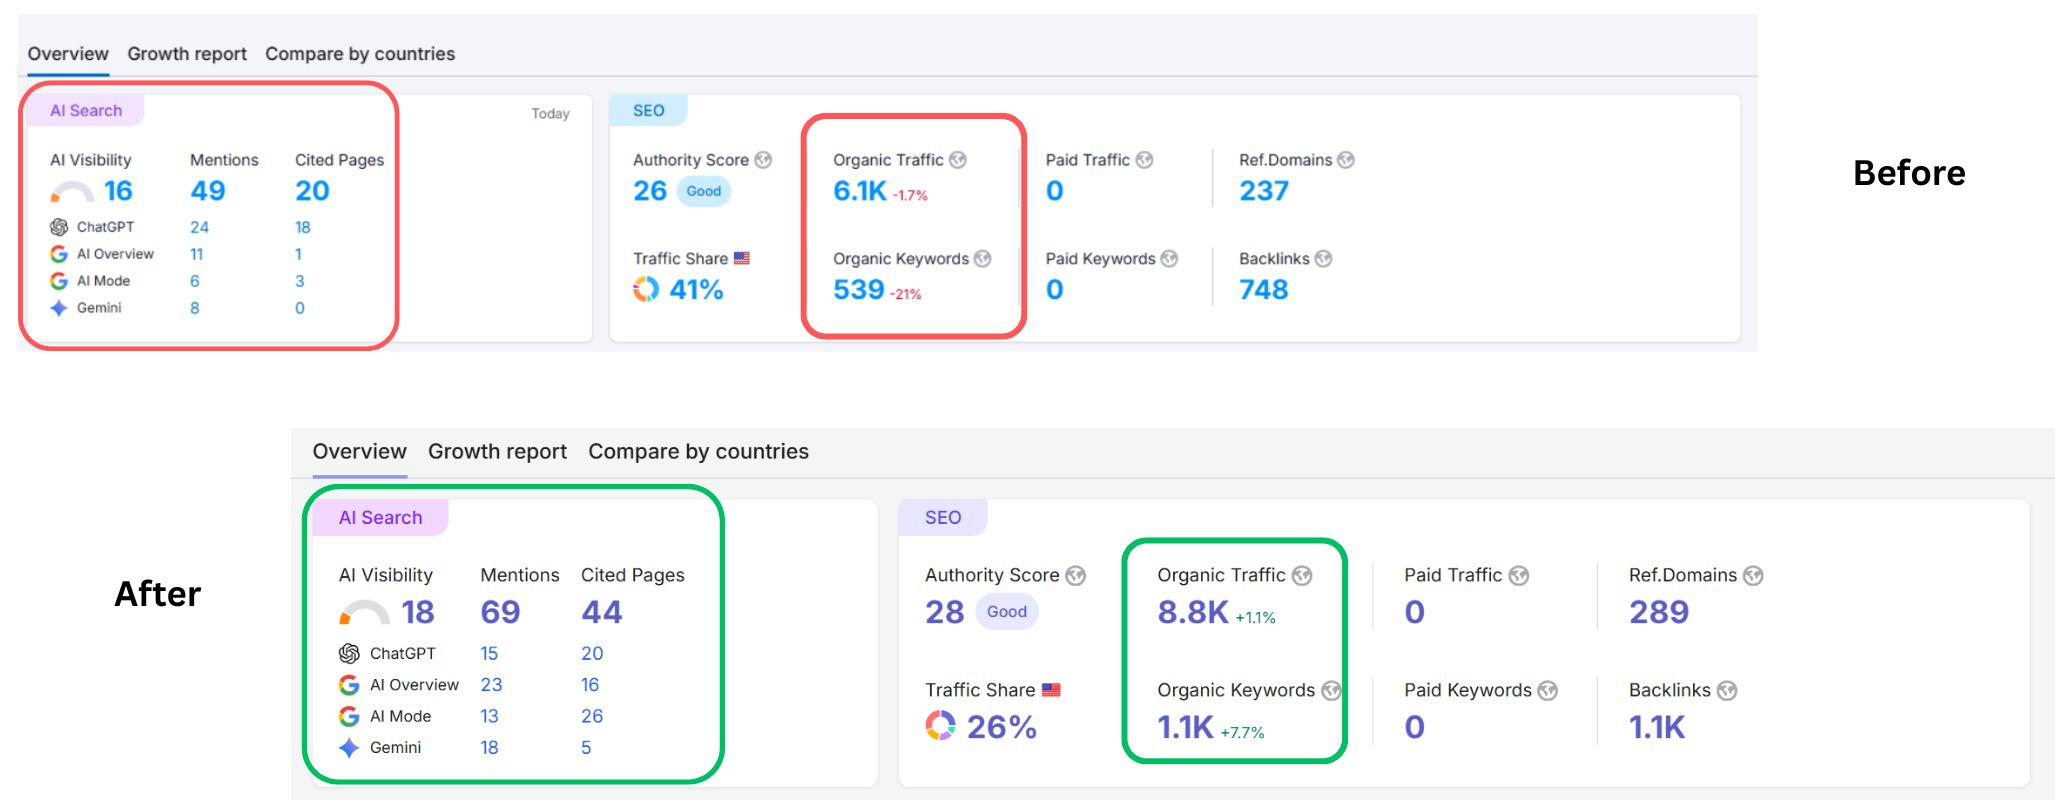This screenshot has height=800, width=2055.
Task: Click info icon beside Organic Traffic in Before panel
Action: point(958,160)
